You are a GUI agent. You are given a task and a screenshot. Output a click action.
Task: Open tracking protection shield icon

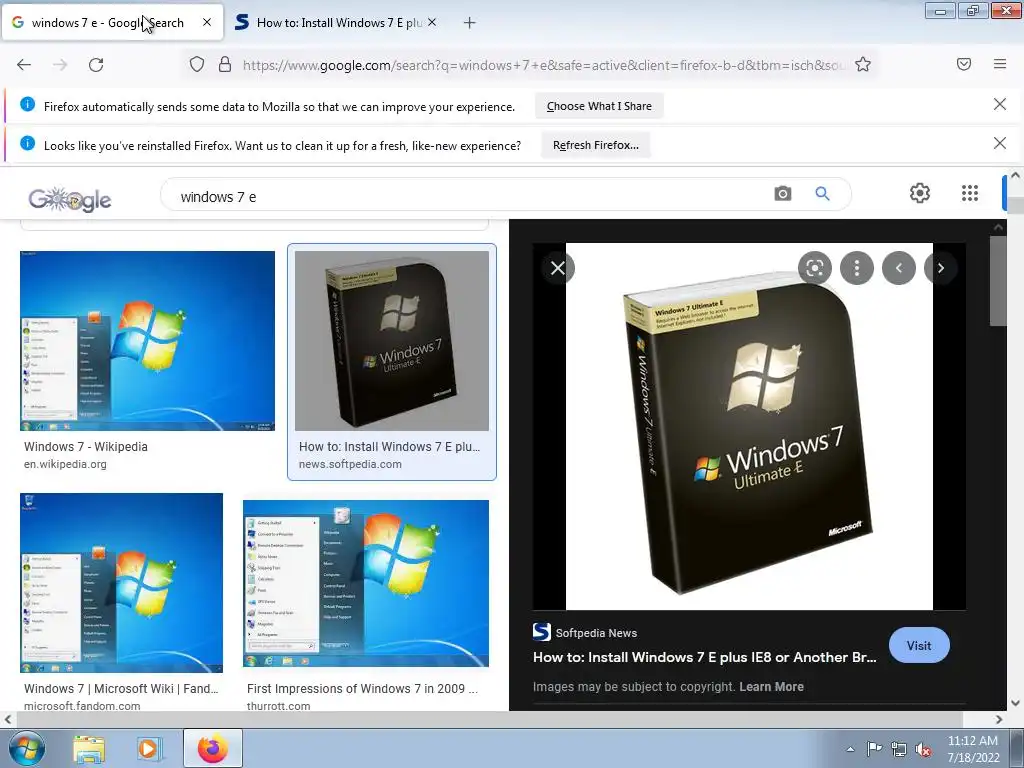tap(197, 64)
